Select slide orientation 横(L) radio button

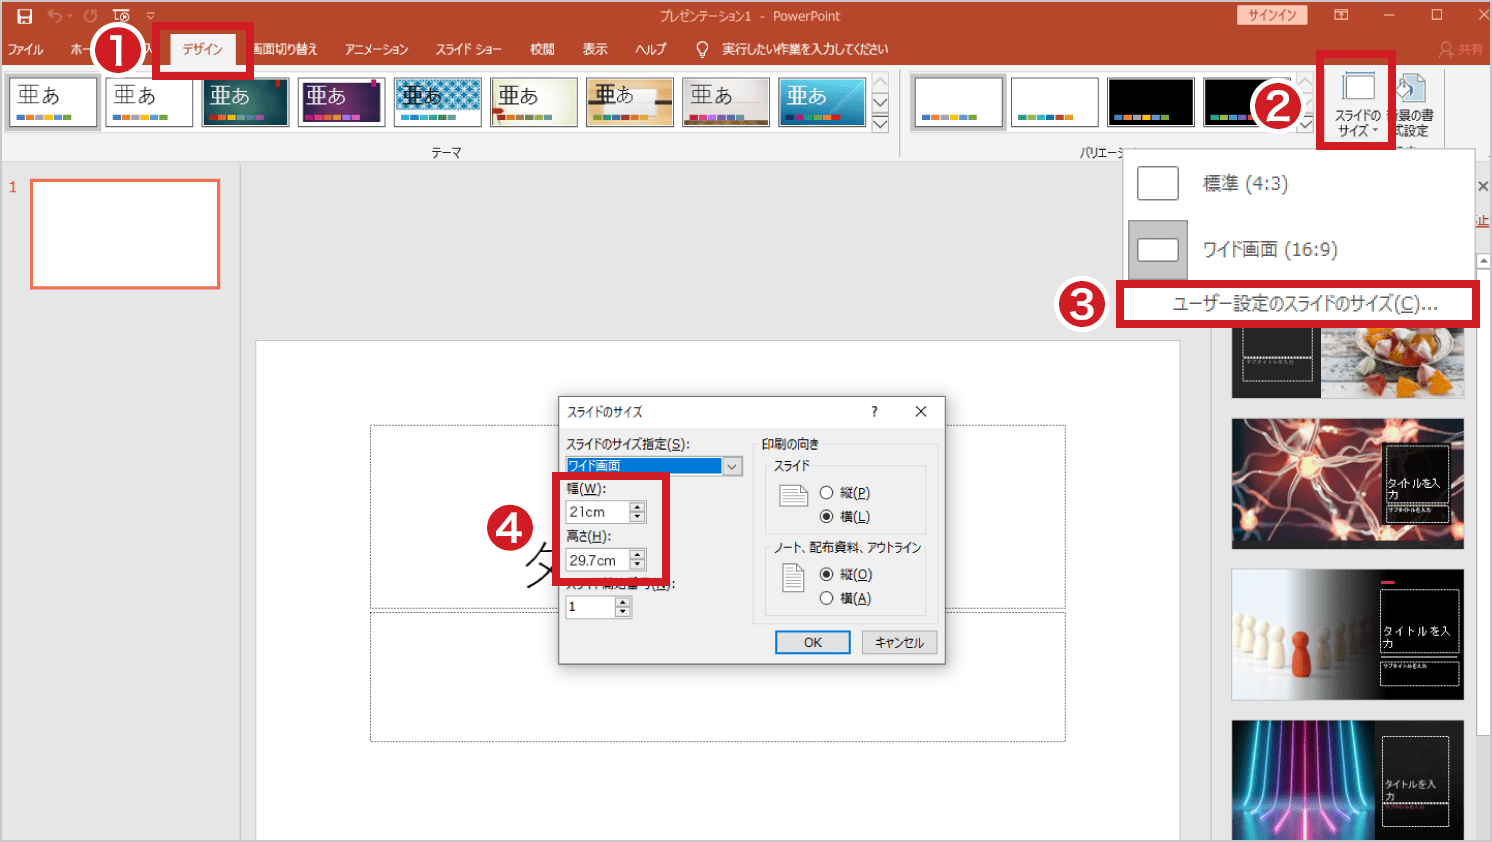827,516
